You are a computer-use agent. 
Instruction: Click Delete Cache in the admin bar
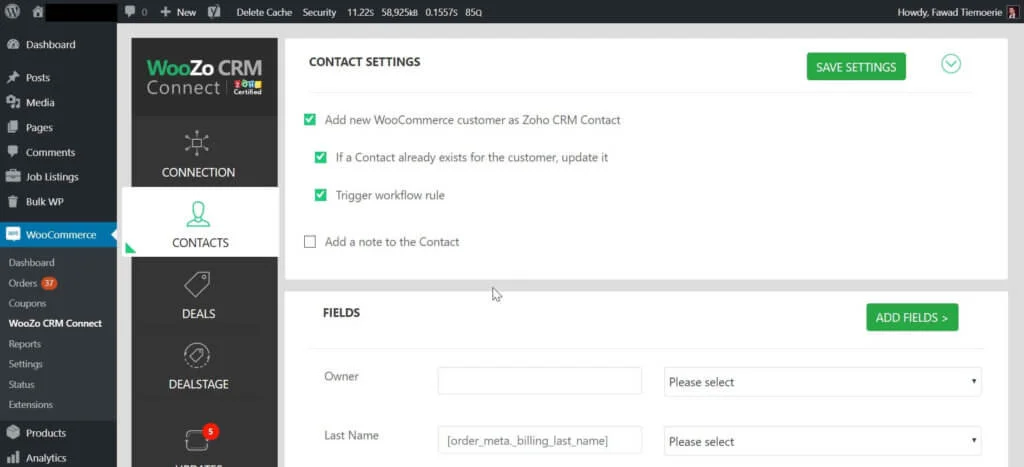click(264, 12)
